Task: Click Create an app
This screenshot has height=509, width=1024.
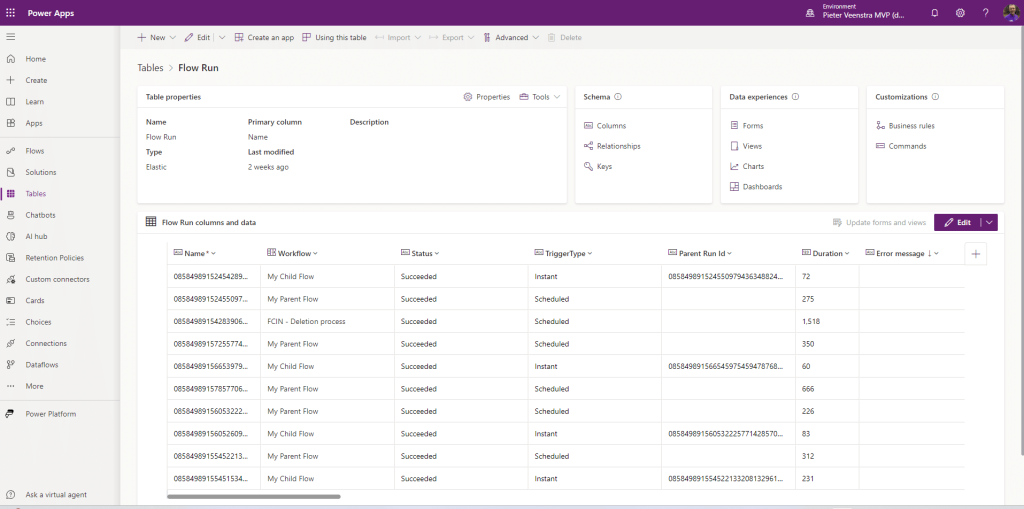Action: [264, 37]
